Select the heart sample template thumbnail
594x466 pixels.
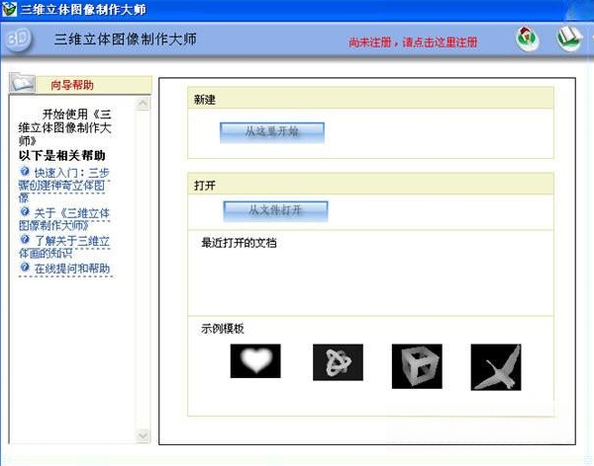tap(255, 361)
